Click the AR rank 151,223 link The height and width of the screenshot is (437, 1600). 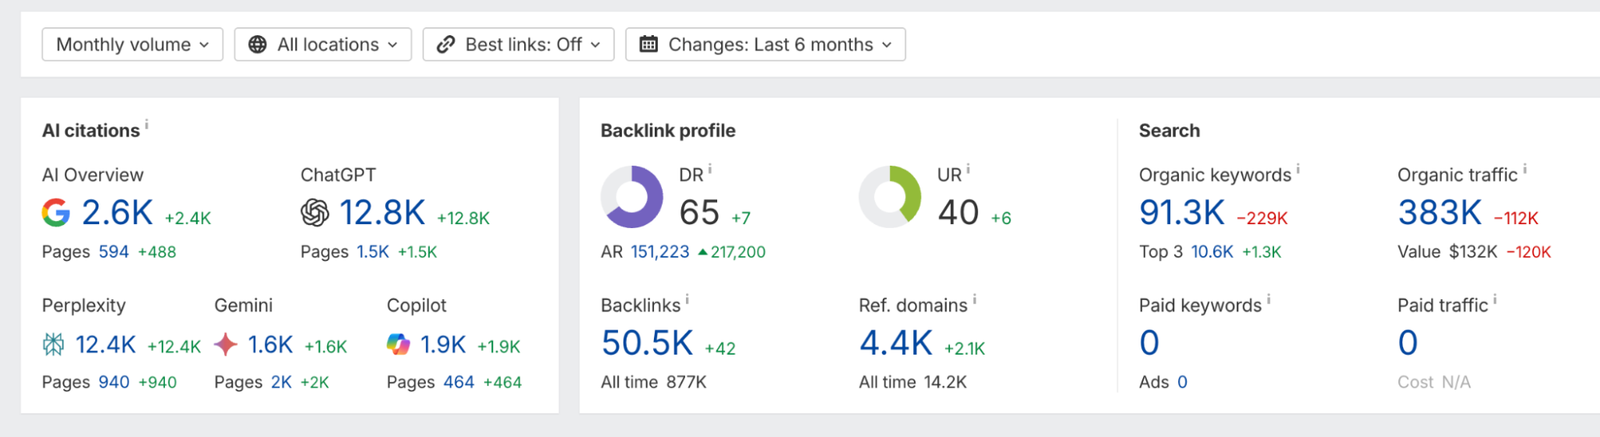point(659,252)
